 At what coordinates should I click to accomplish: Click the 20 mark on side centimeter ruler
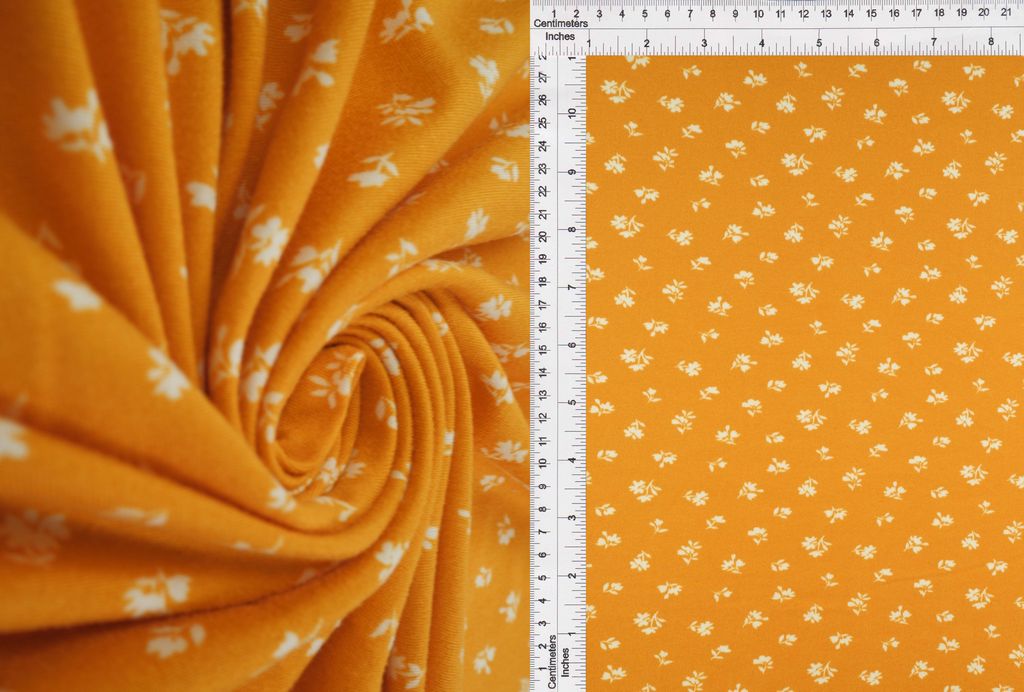[543, 236]
